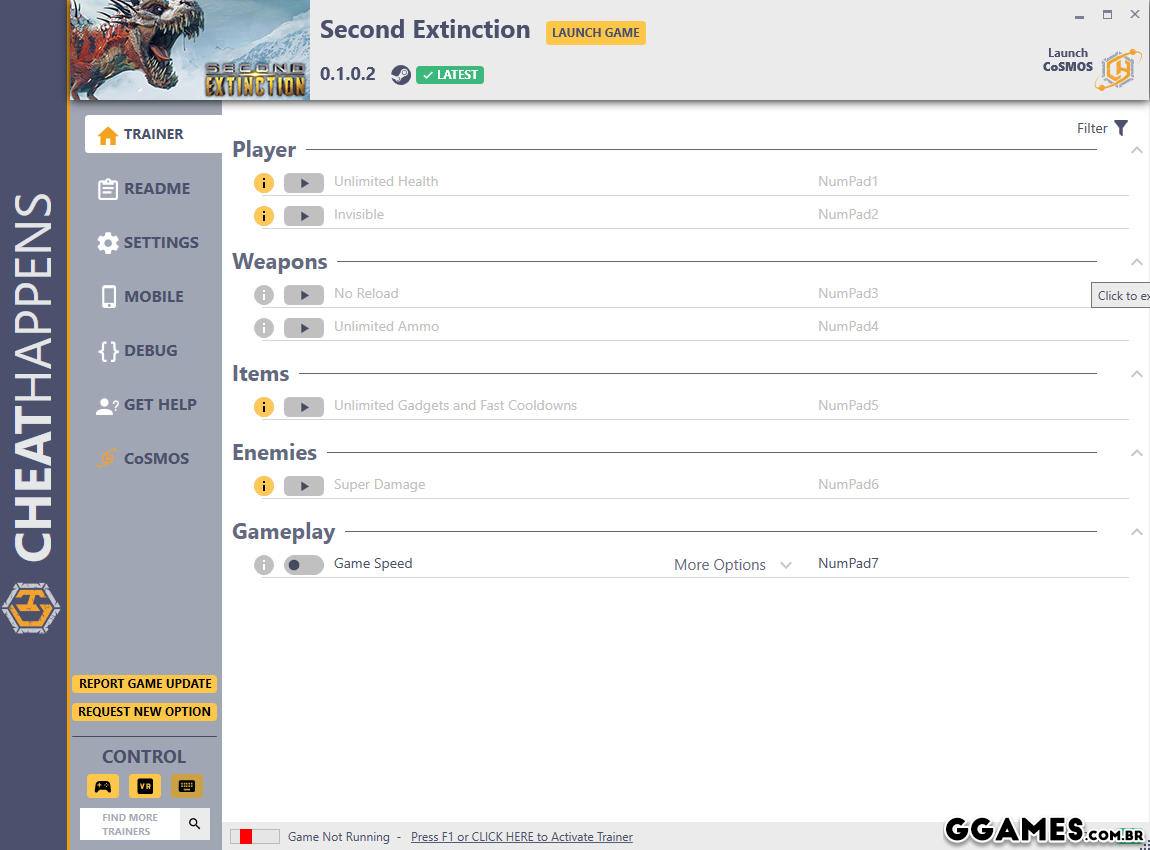1150x850 pixels.
Task: Activate the Invisible cheat play toggle
Action: (x=303, y=216)
